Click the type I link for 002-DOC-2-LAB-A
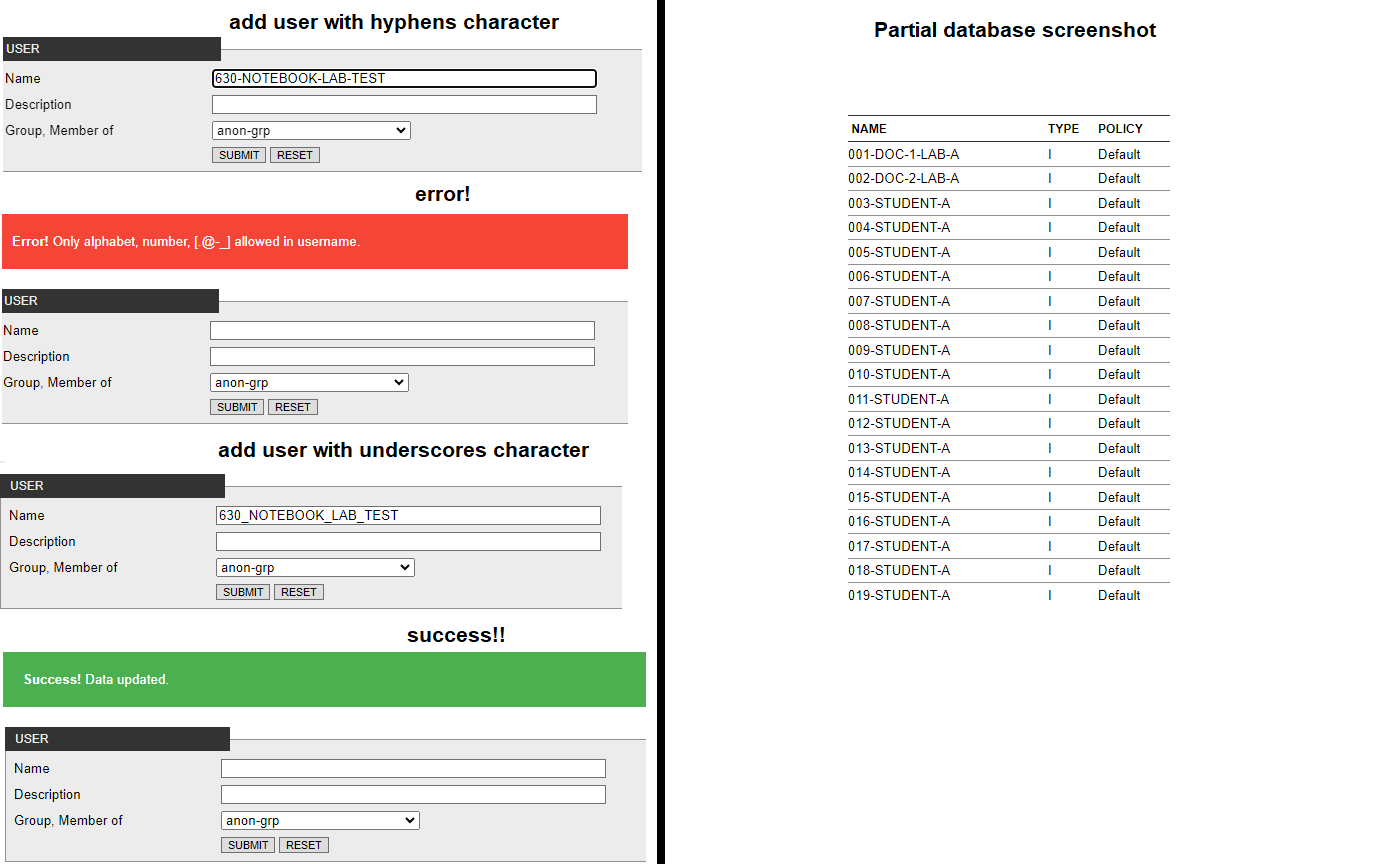 [1050, 178]
